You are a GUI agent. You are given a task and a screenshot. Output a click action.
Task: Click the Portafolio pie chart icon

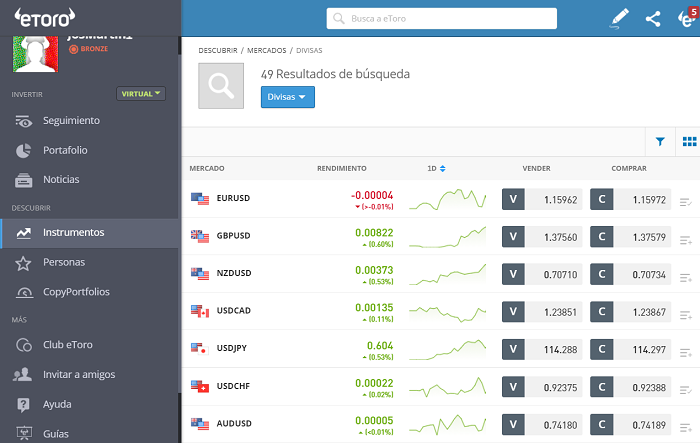point(24,151)
